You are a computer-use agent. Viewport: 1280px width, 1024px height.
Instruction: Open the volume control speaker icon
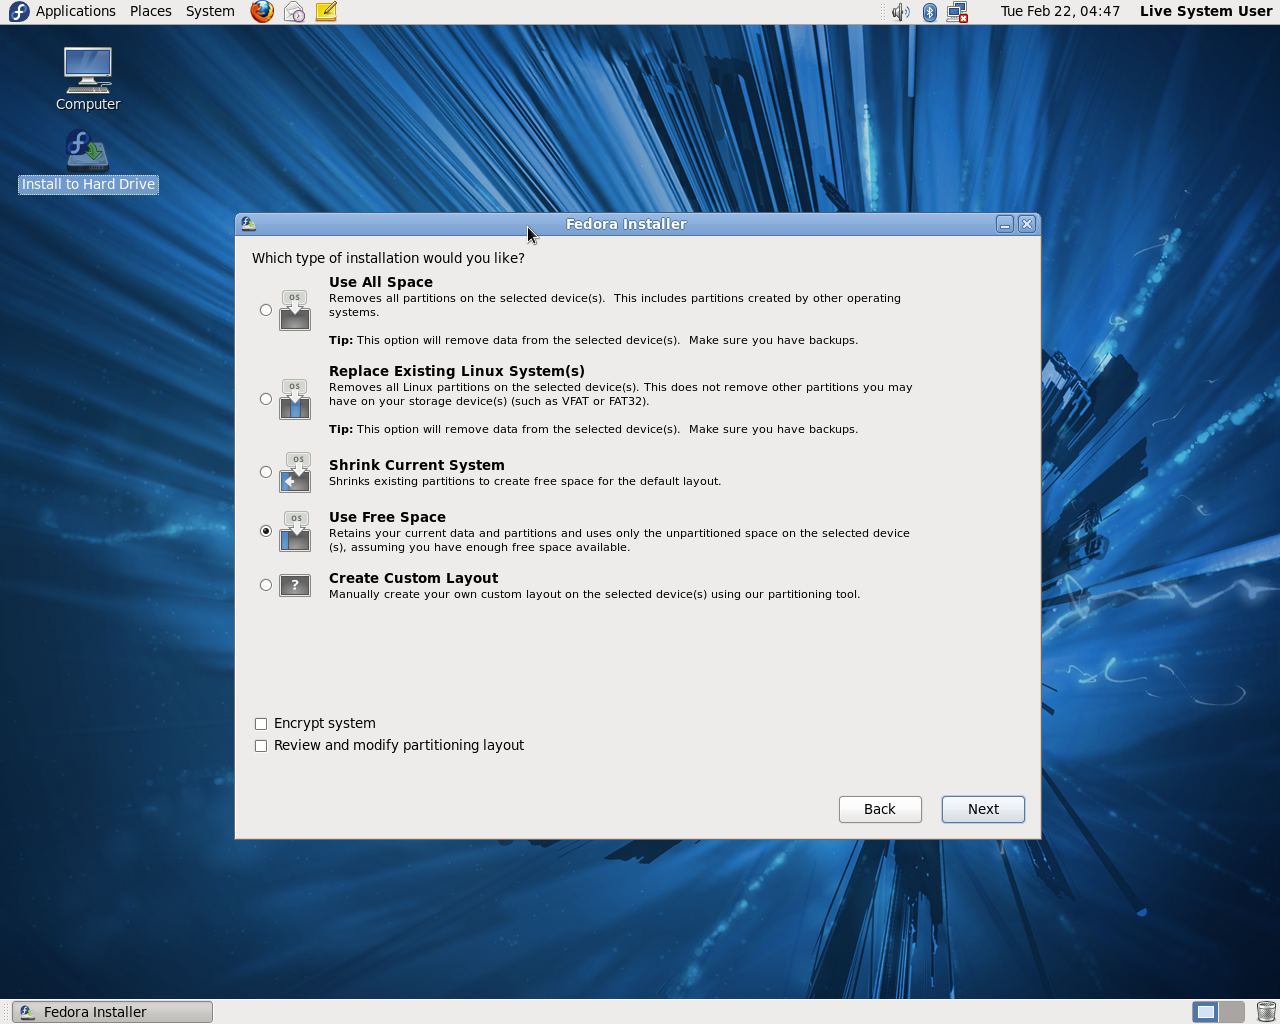pos(900,12)
